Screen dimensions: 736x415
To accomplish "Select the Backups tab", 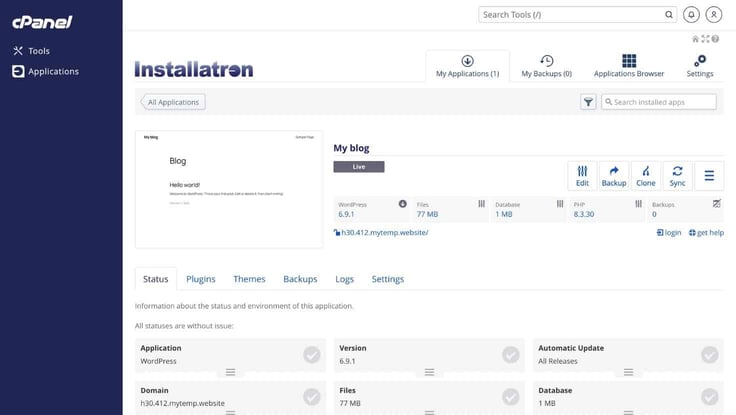I will 300,279.
